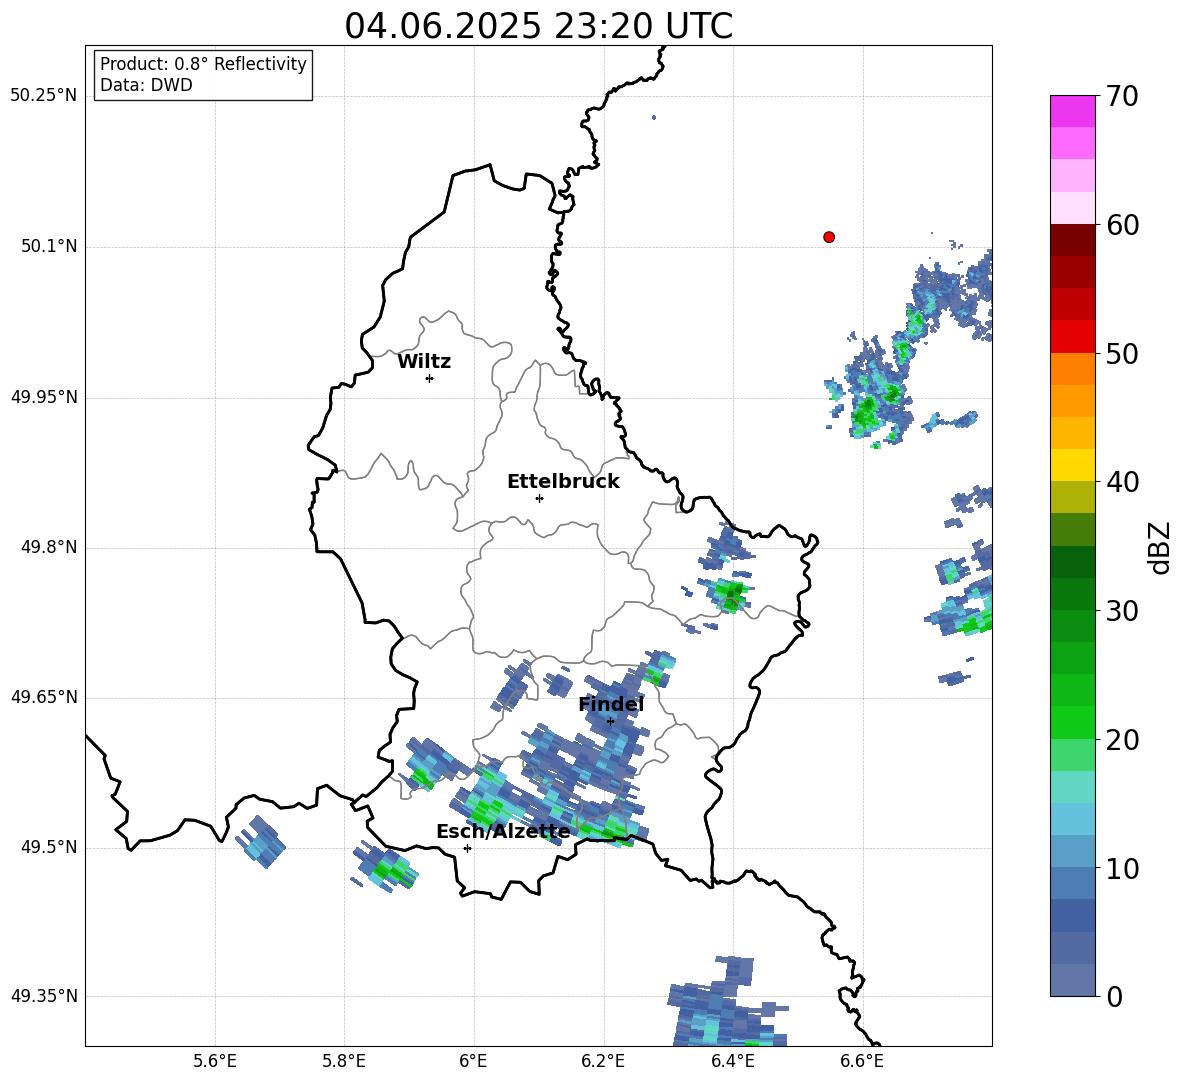This screenshot has height=1081, width=1184.
Task: Click the 6.2°E longitude tick label
Action: pyautogui.click(x=603, y=1061)
